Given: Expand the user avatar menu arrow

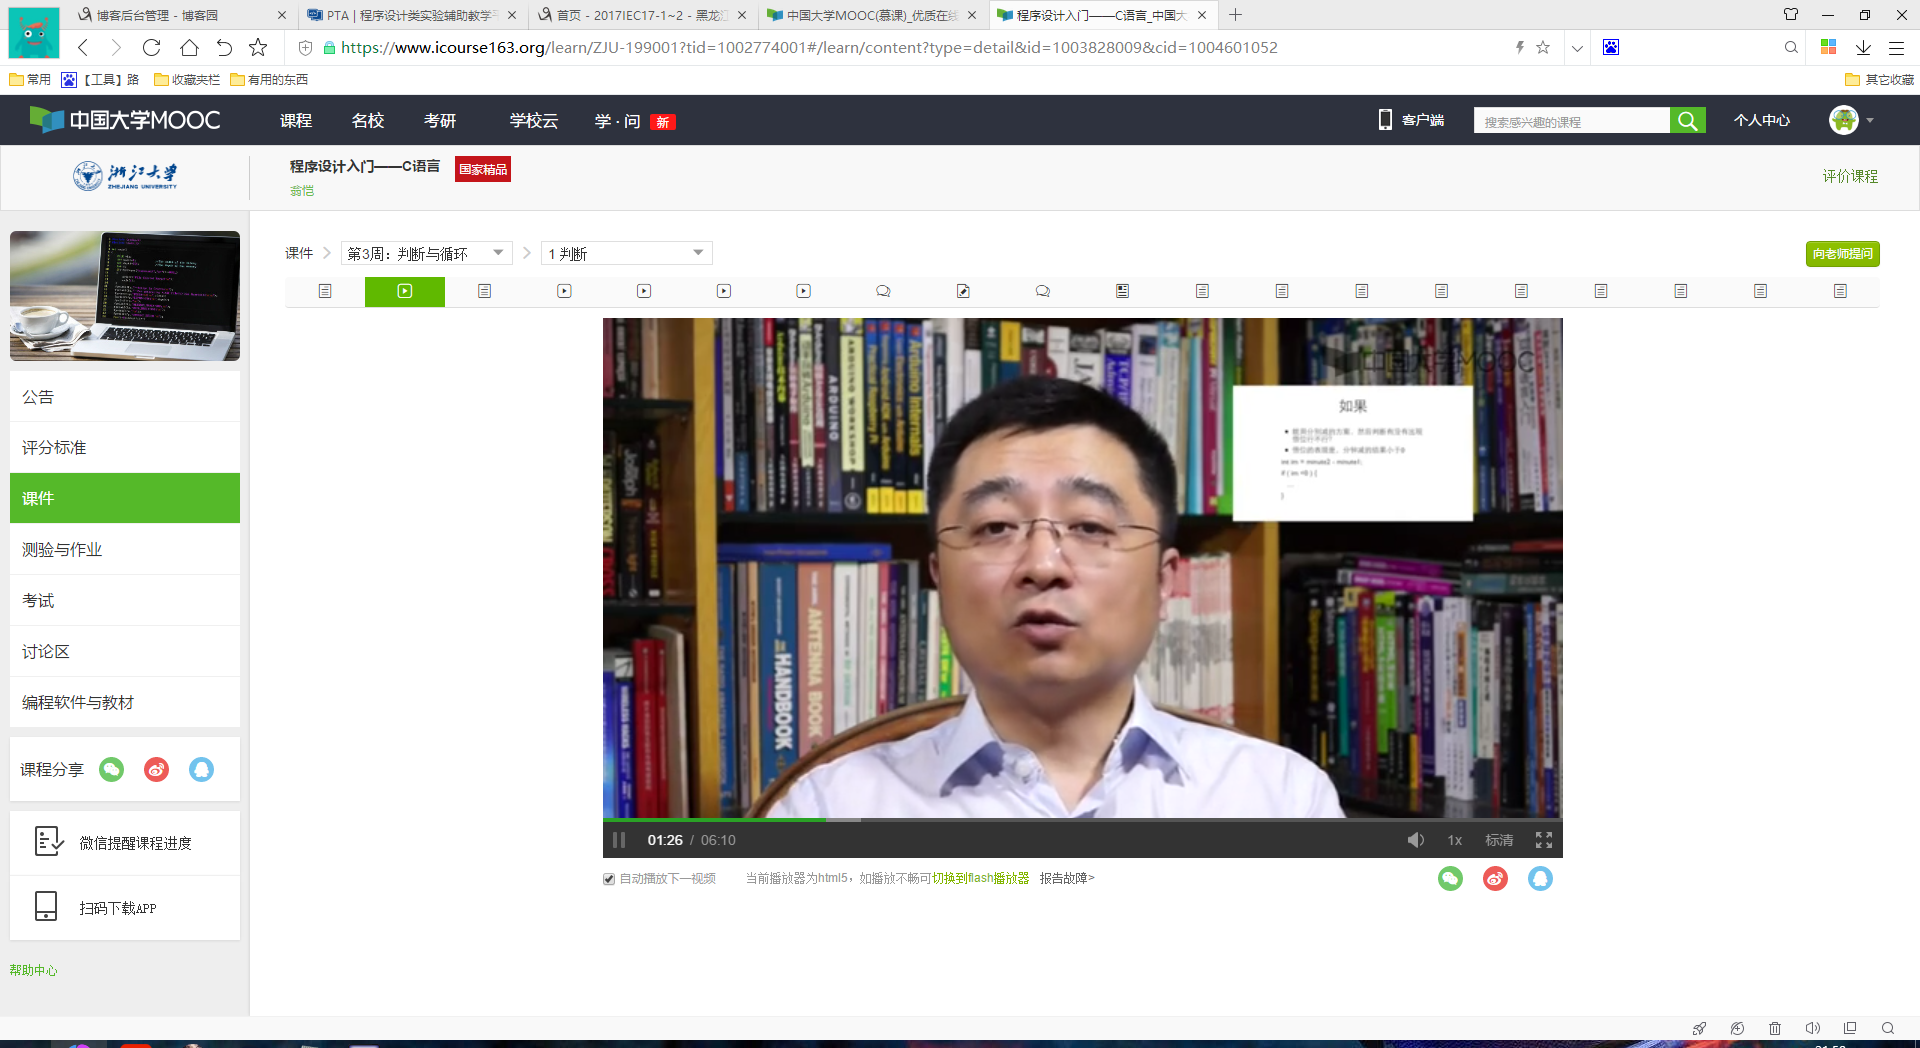Looking at the screenshot, I should [1869, 121].
